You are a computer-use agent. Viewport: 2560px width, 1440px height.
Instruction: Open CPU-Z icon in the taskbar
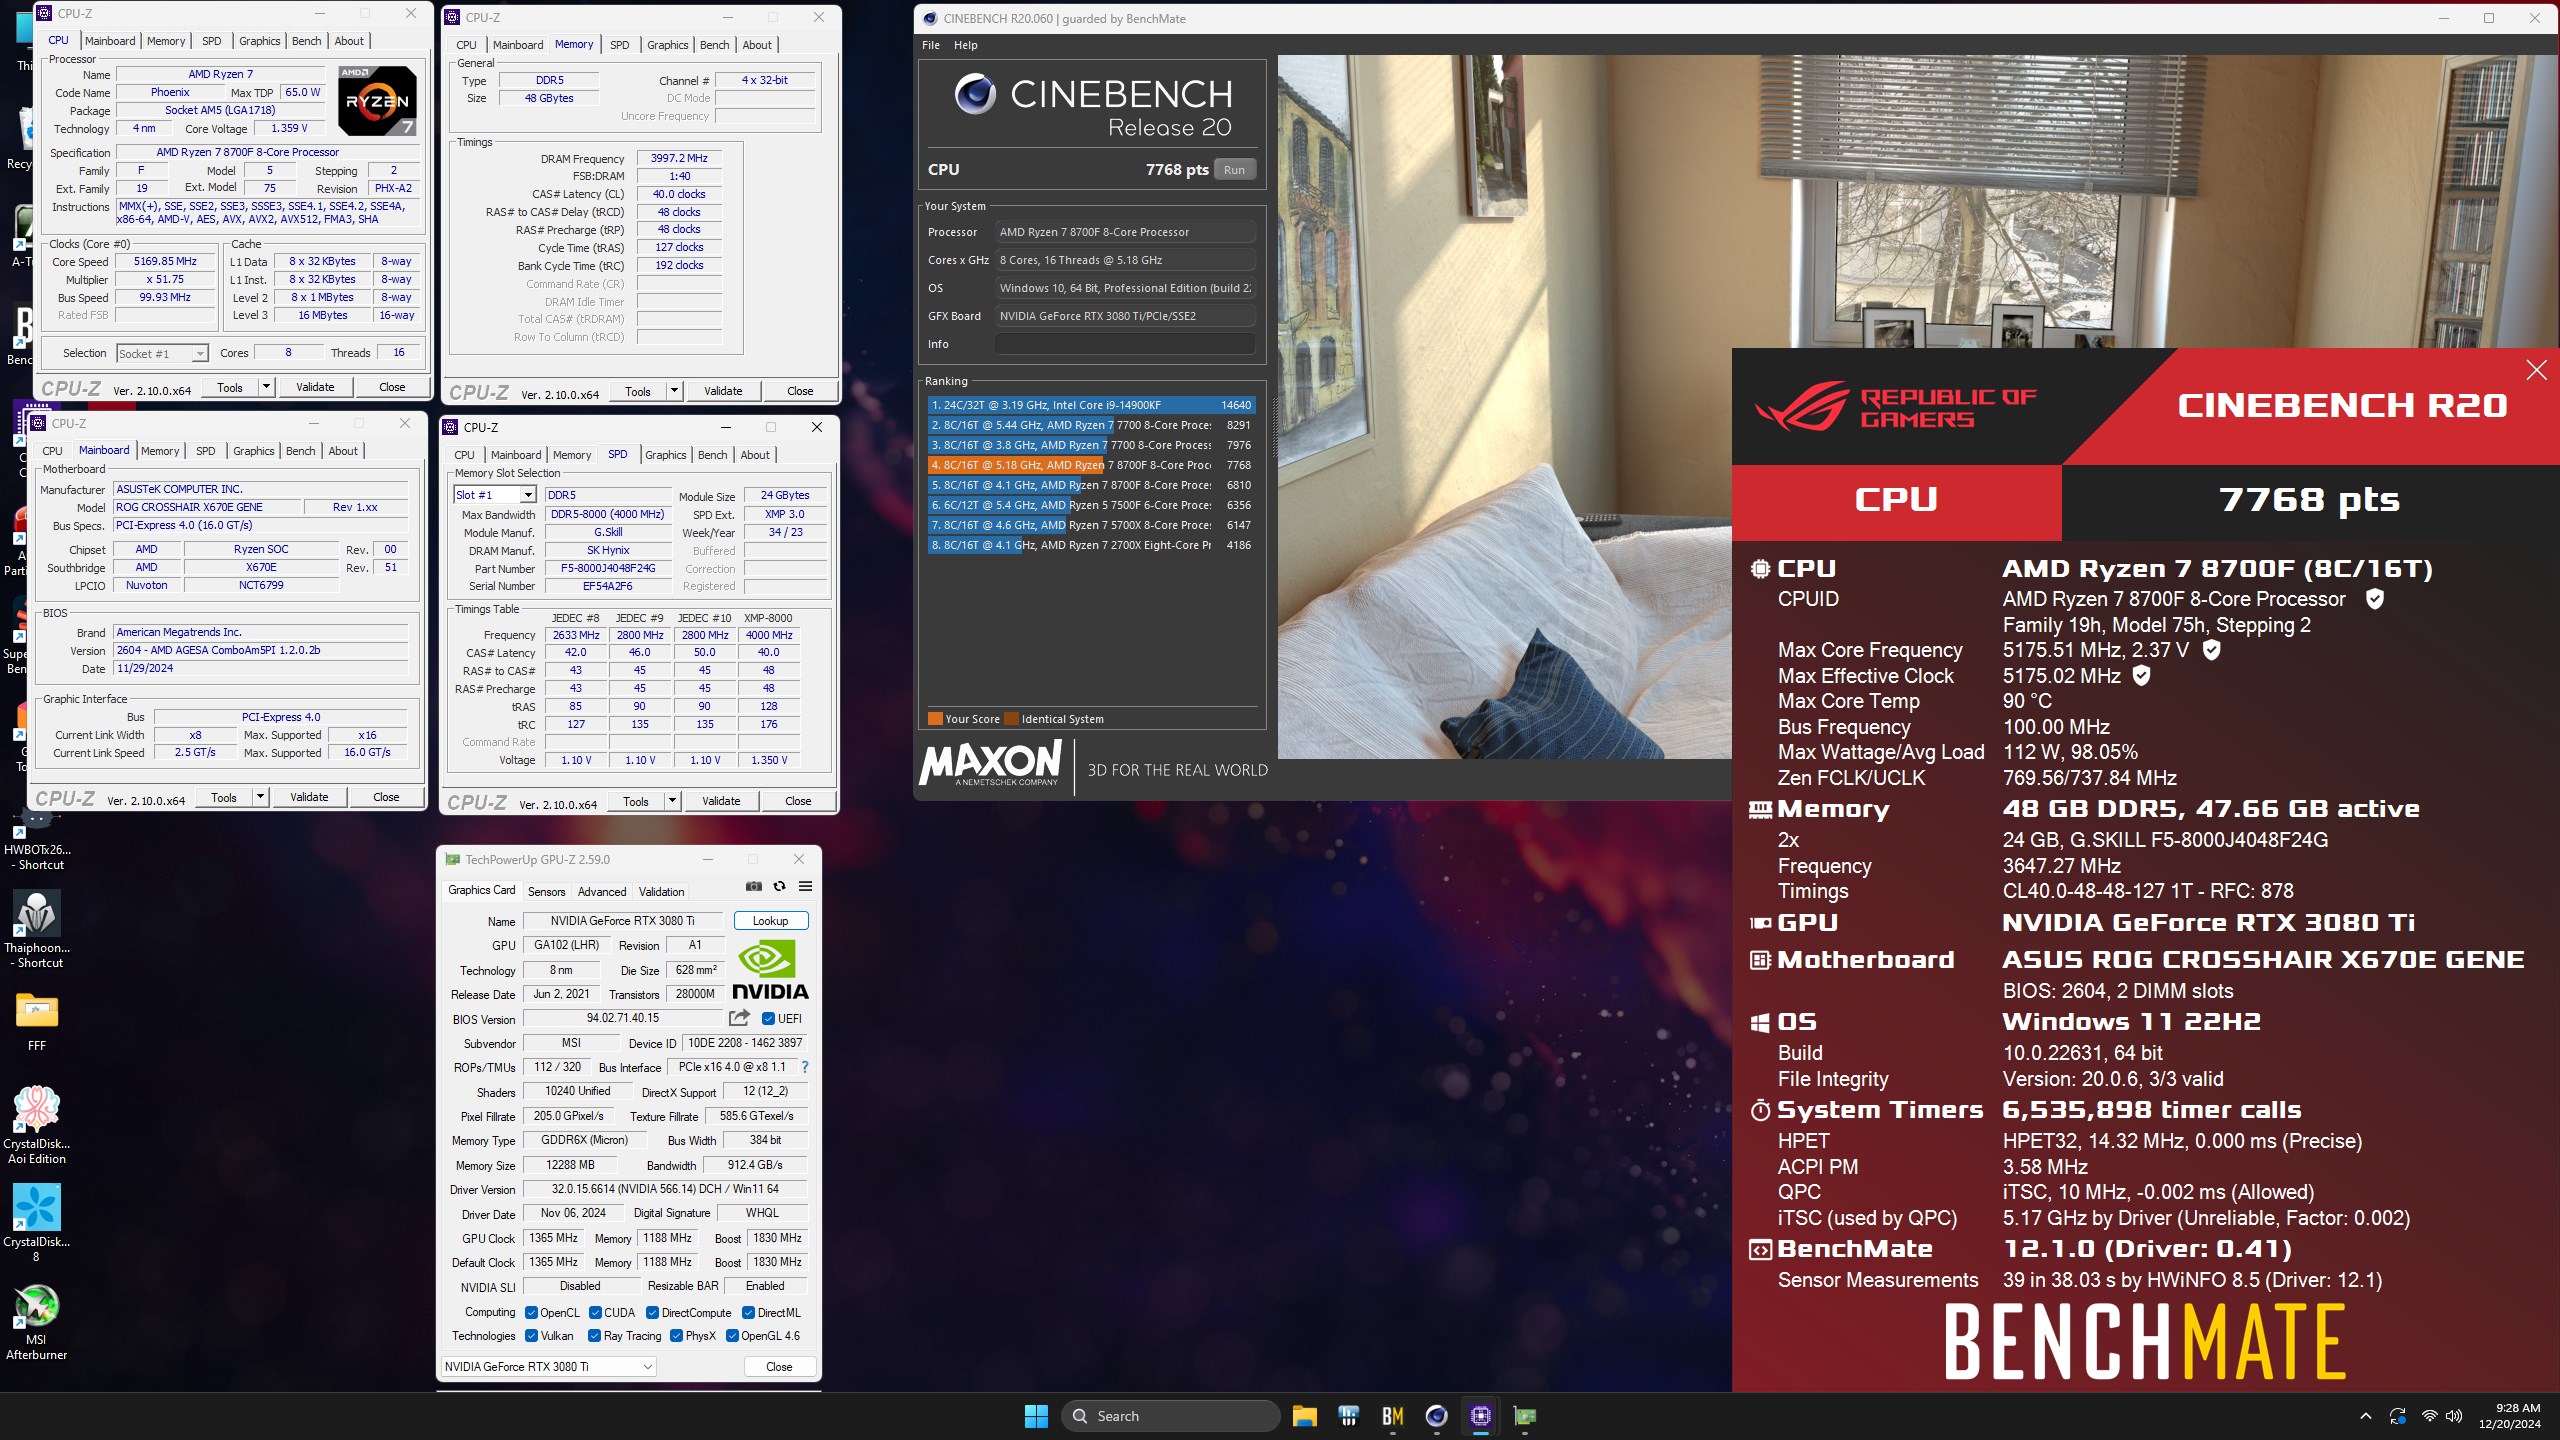1480,1416
